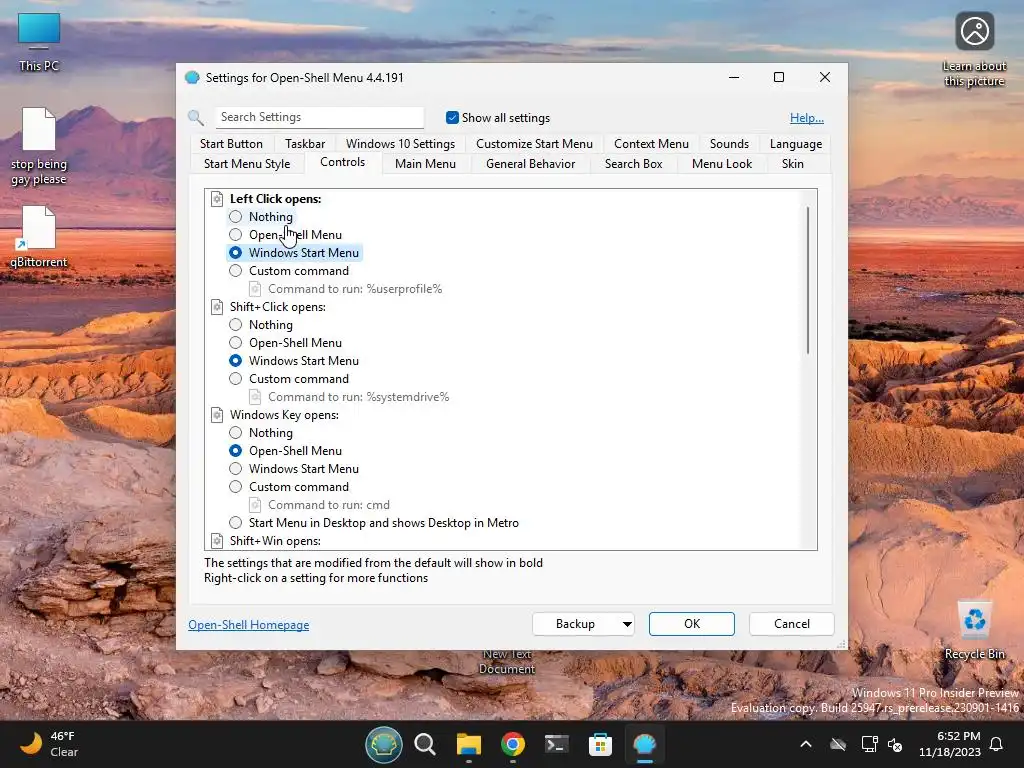Click the Windows Key opens setting icon
Screen dimensions: 1024x768
coord(217,415)
